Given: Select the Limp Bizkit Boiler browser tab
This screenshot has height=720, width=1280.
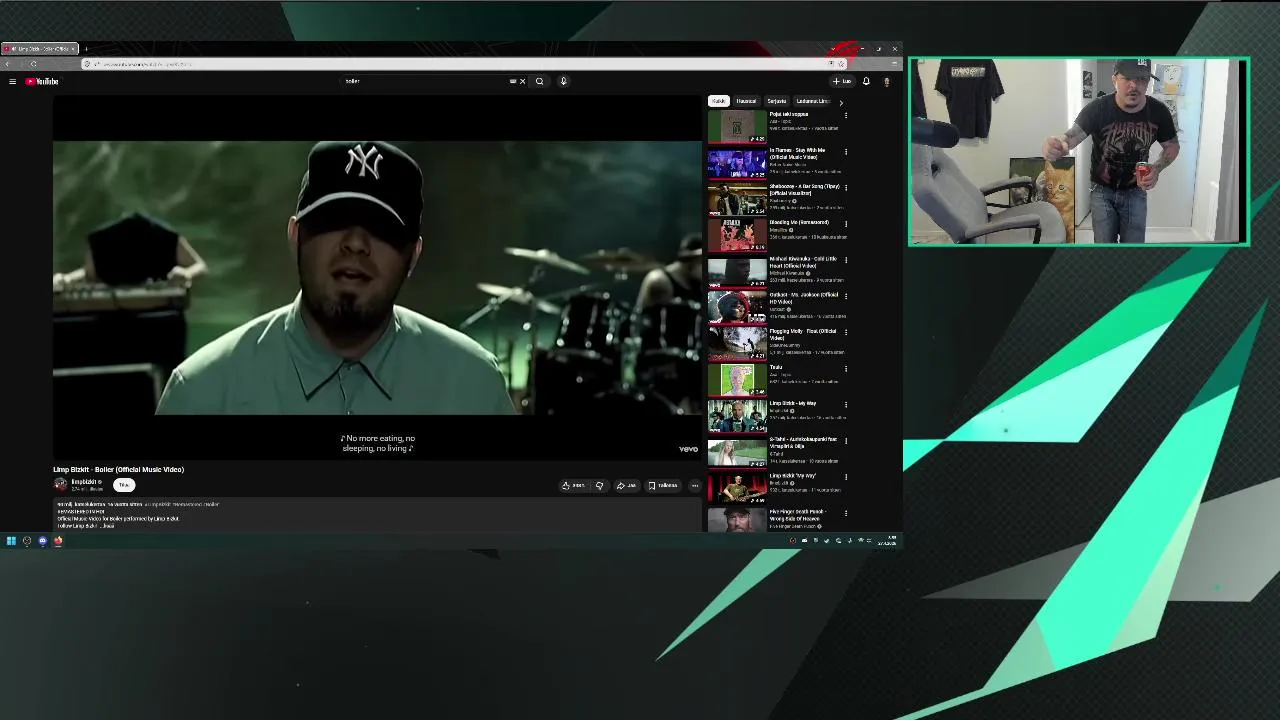Looking at the screenshot, I should (38, 49).
